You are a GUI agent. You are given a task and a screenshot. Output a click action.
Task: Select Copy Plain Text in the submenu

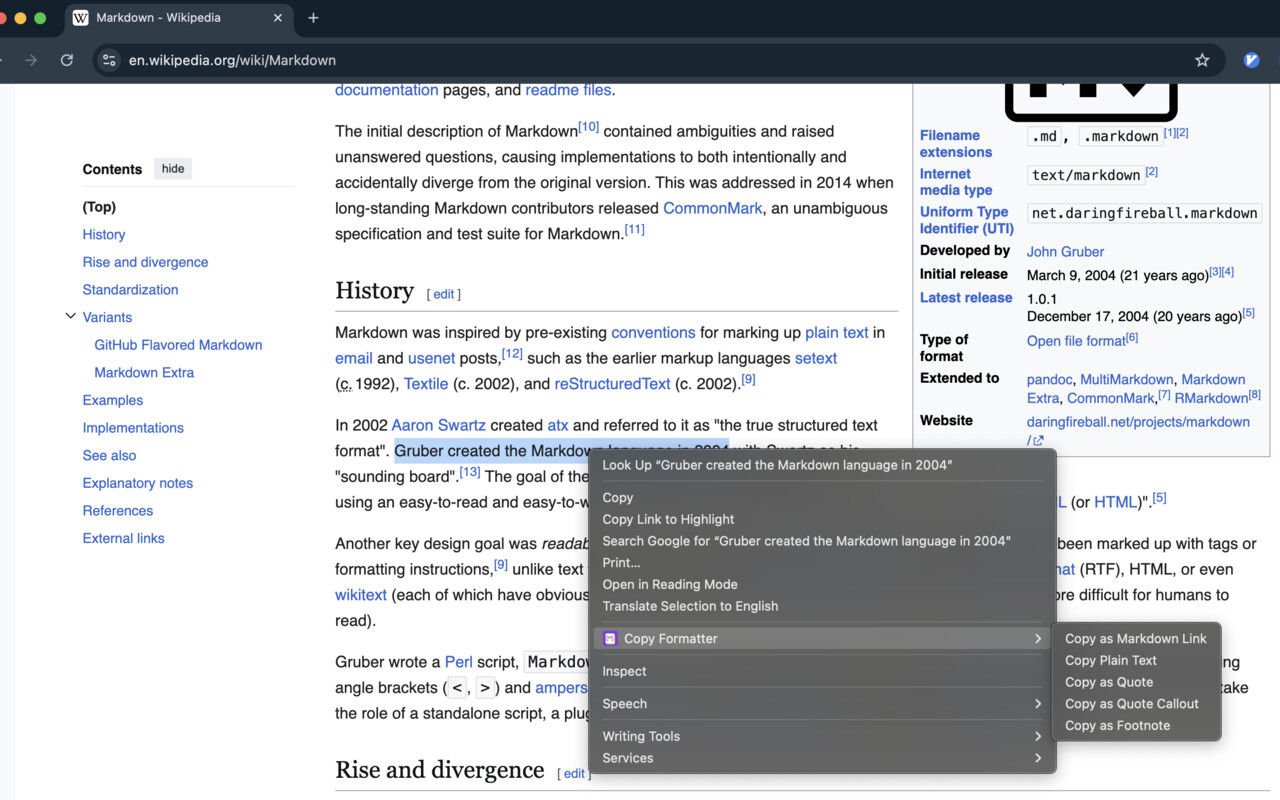(x=1136, y=660)
